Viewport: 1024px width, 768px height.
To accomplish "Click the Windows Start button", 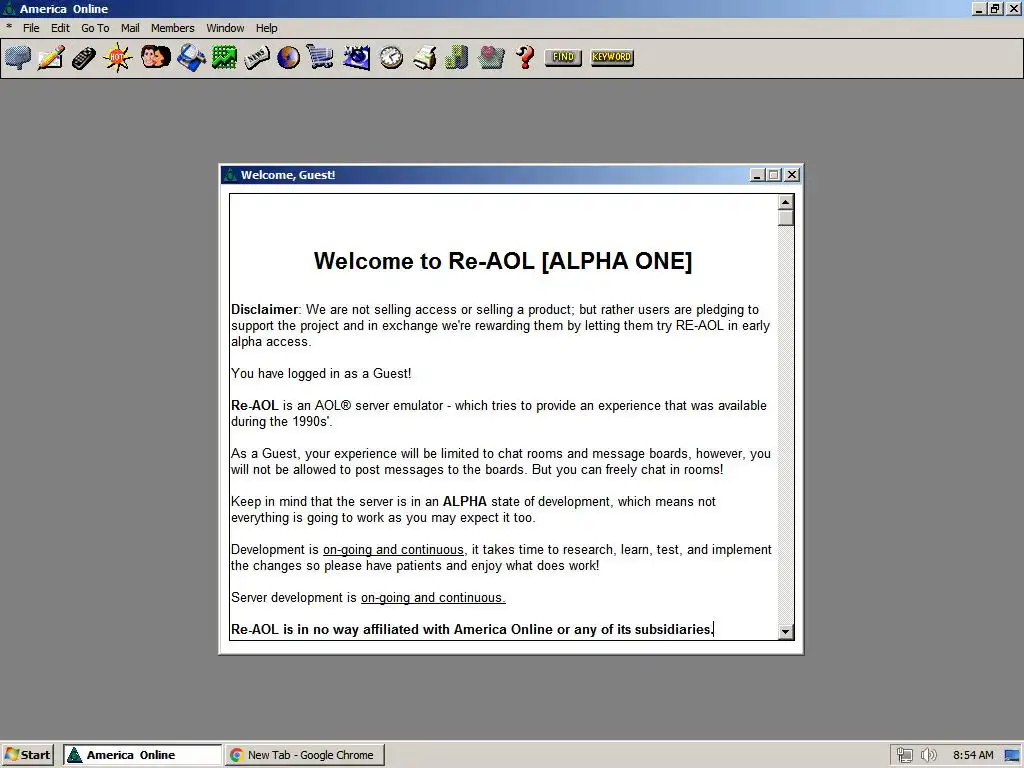I will [27, 755].
